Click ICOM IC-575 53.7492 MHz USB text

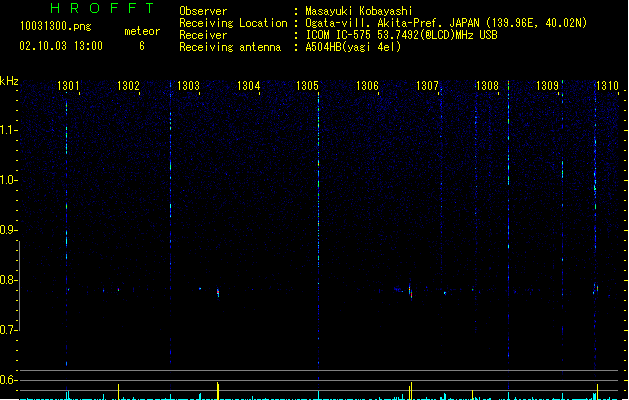[x=402, y=35]
